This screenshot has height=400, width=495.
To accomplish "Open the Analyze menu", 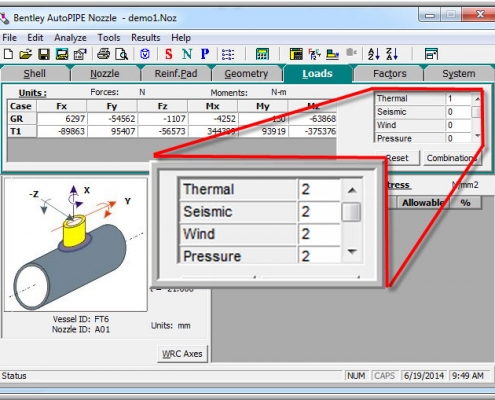I will tap(70, 38).
